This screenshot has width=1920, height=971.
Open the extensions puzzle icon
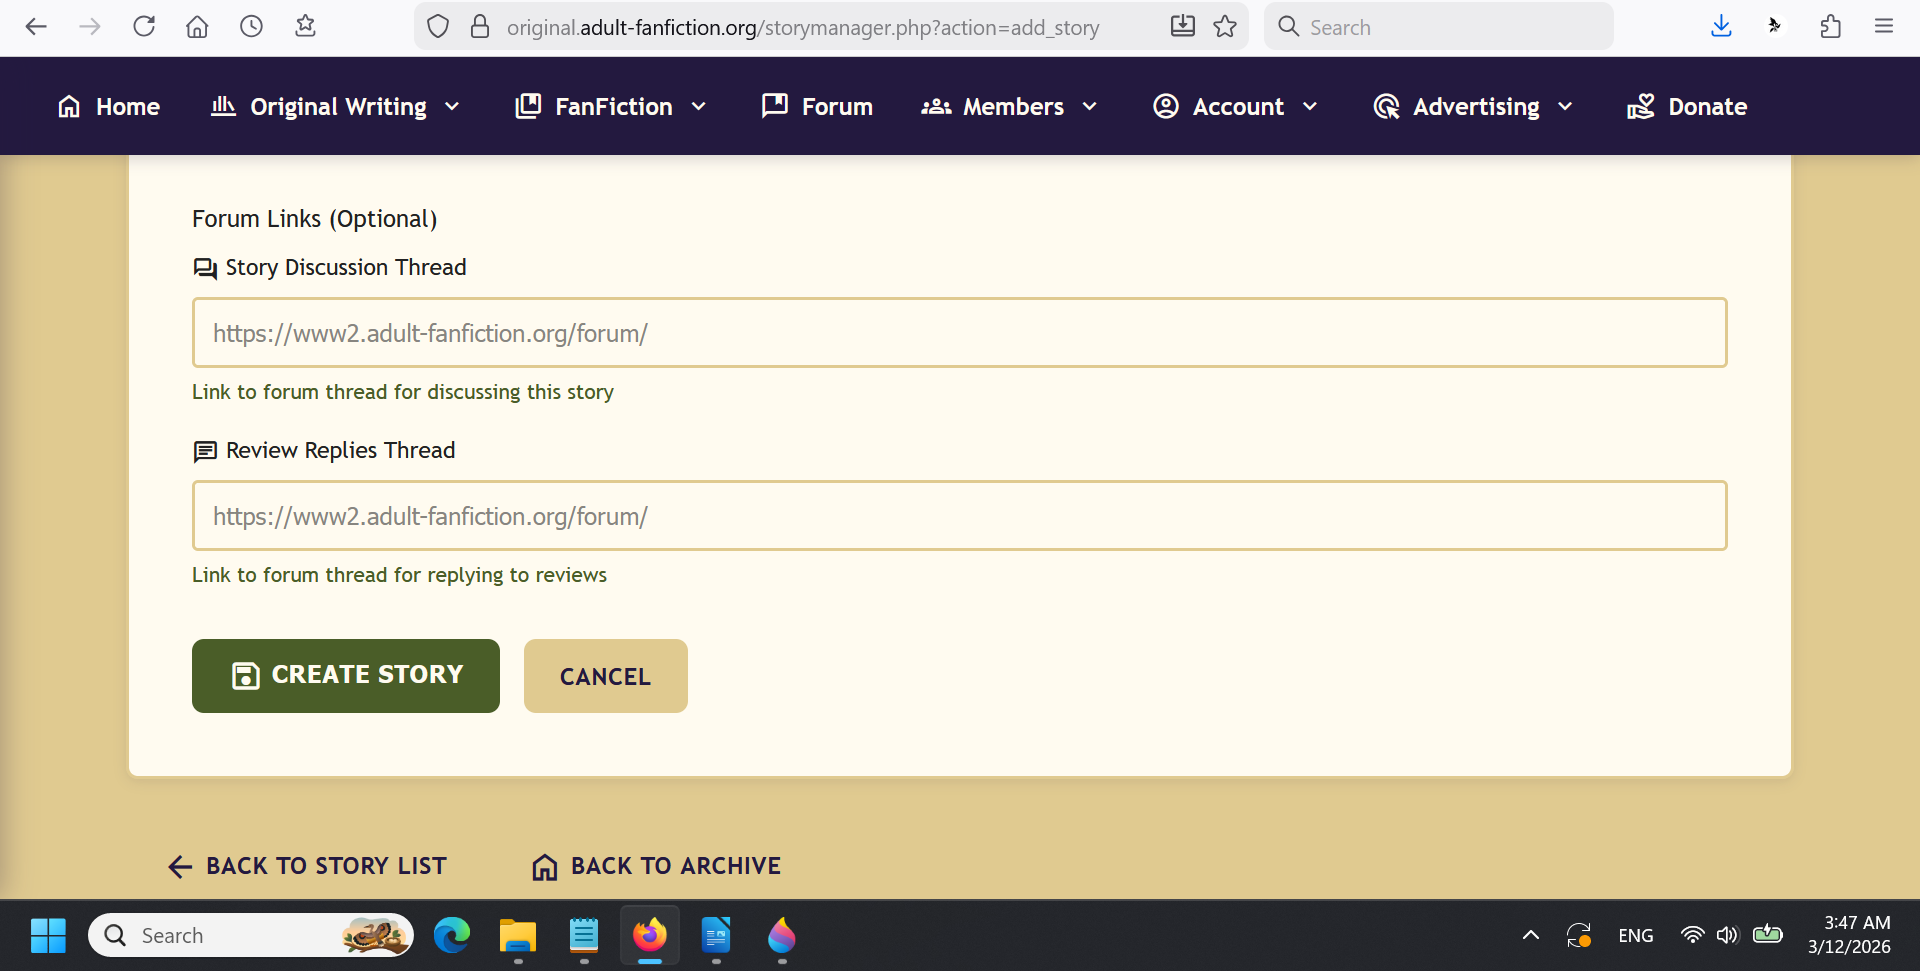click(x=1830, y=27)
